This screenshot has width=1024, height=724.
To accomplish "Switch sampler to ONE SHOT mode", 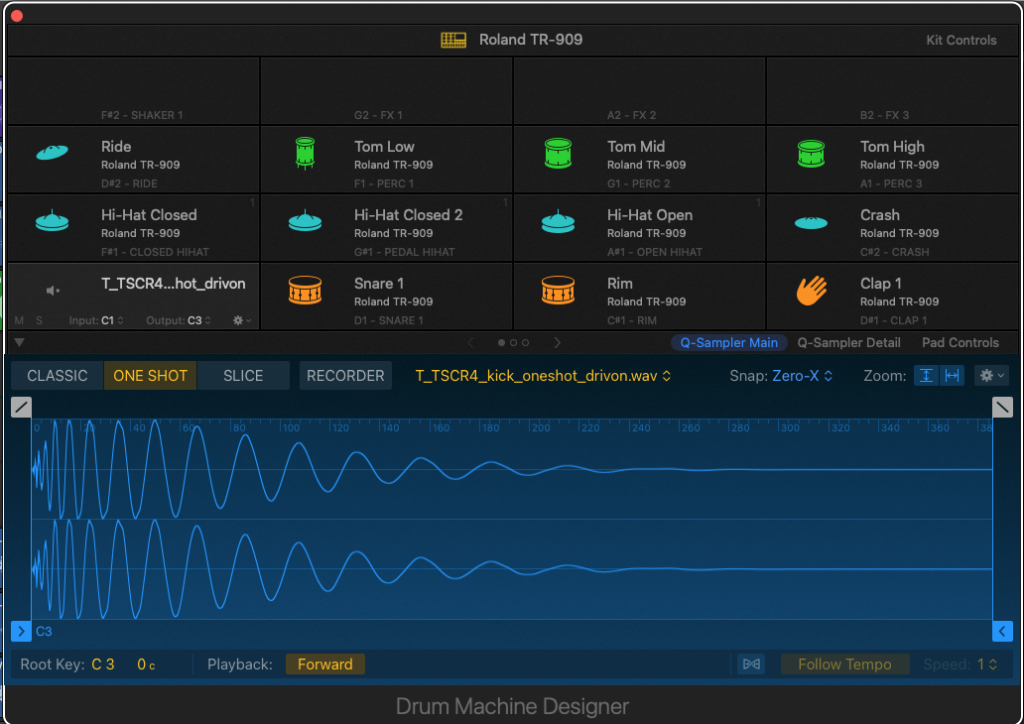I will [150, 375].
